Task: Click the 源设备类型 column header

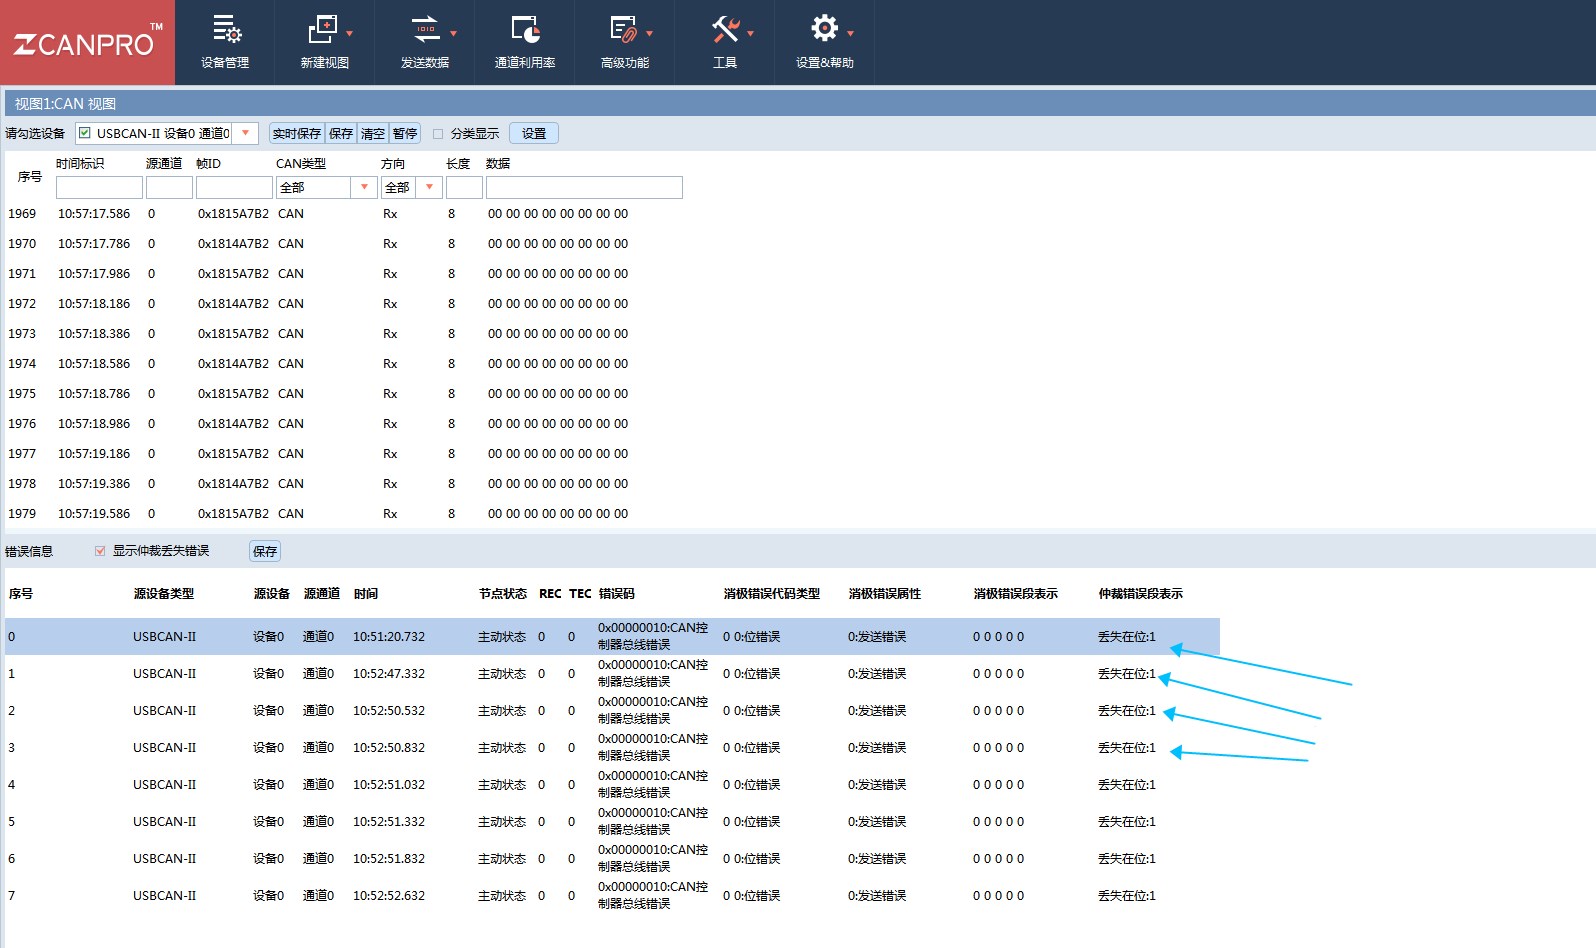Action: point(164,594)
